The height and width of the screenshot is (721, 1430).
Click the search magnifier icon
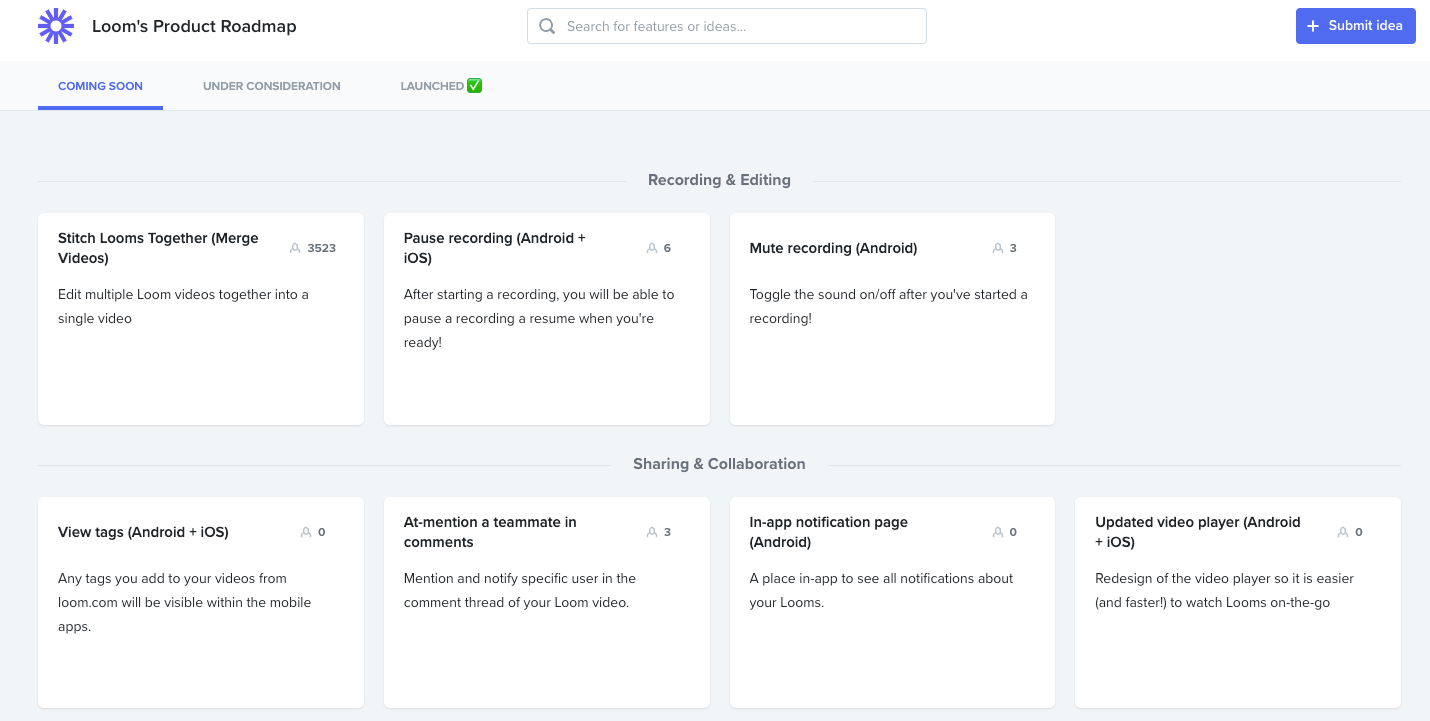tap(547, 27)
